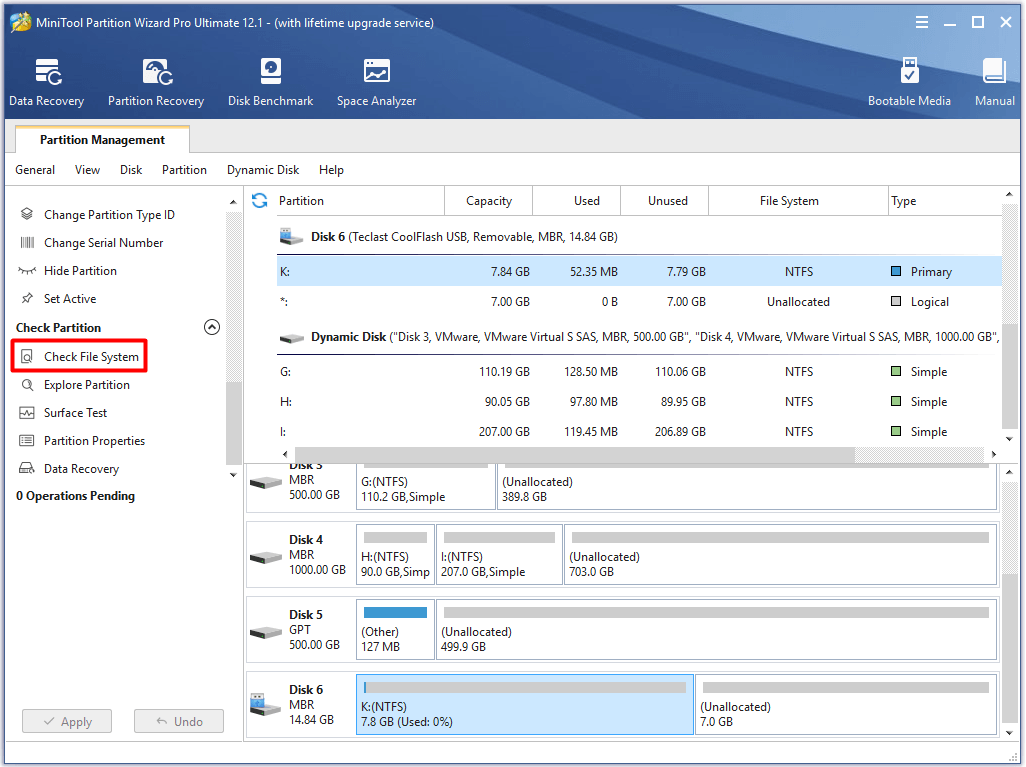Choose Surface Test action
This screenshot has height=767, width=1026.
75,413
